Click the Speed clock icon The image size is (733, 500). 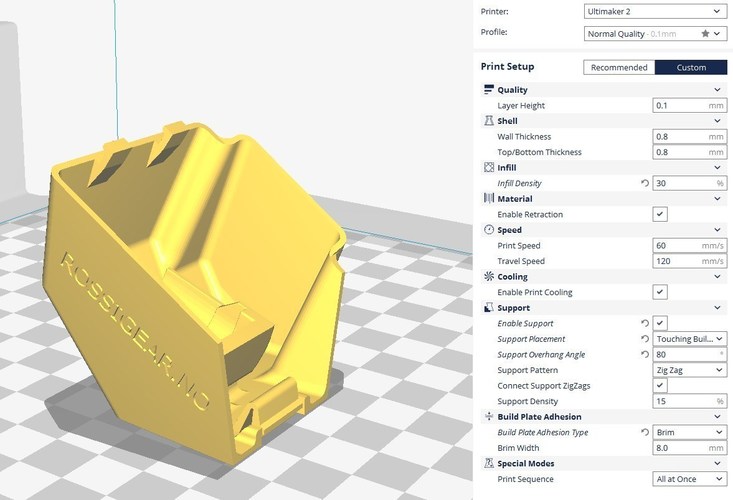489,229
